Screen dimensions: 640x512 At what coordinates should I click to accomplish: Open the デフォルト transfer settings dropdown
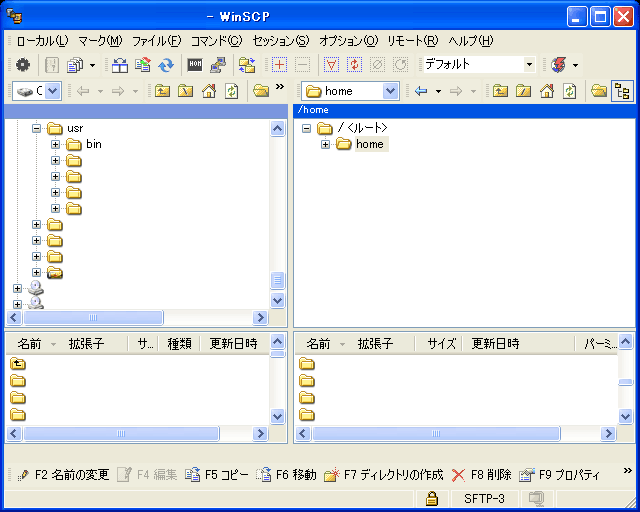pos(529,65)
